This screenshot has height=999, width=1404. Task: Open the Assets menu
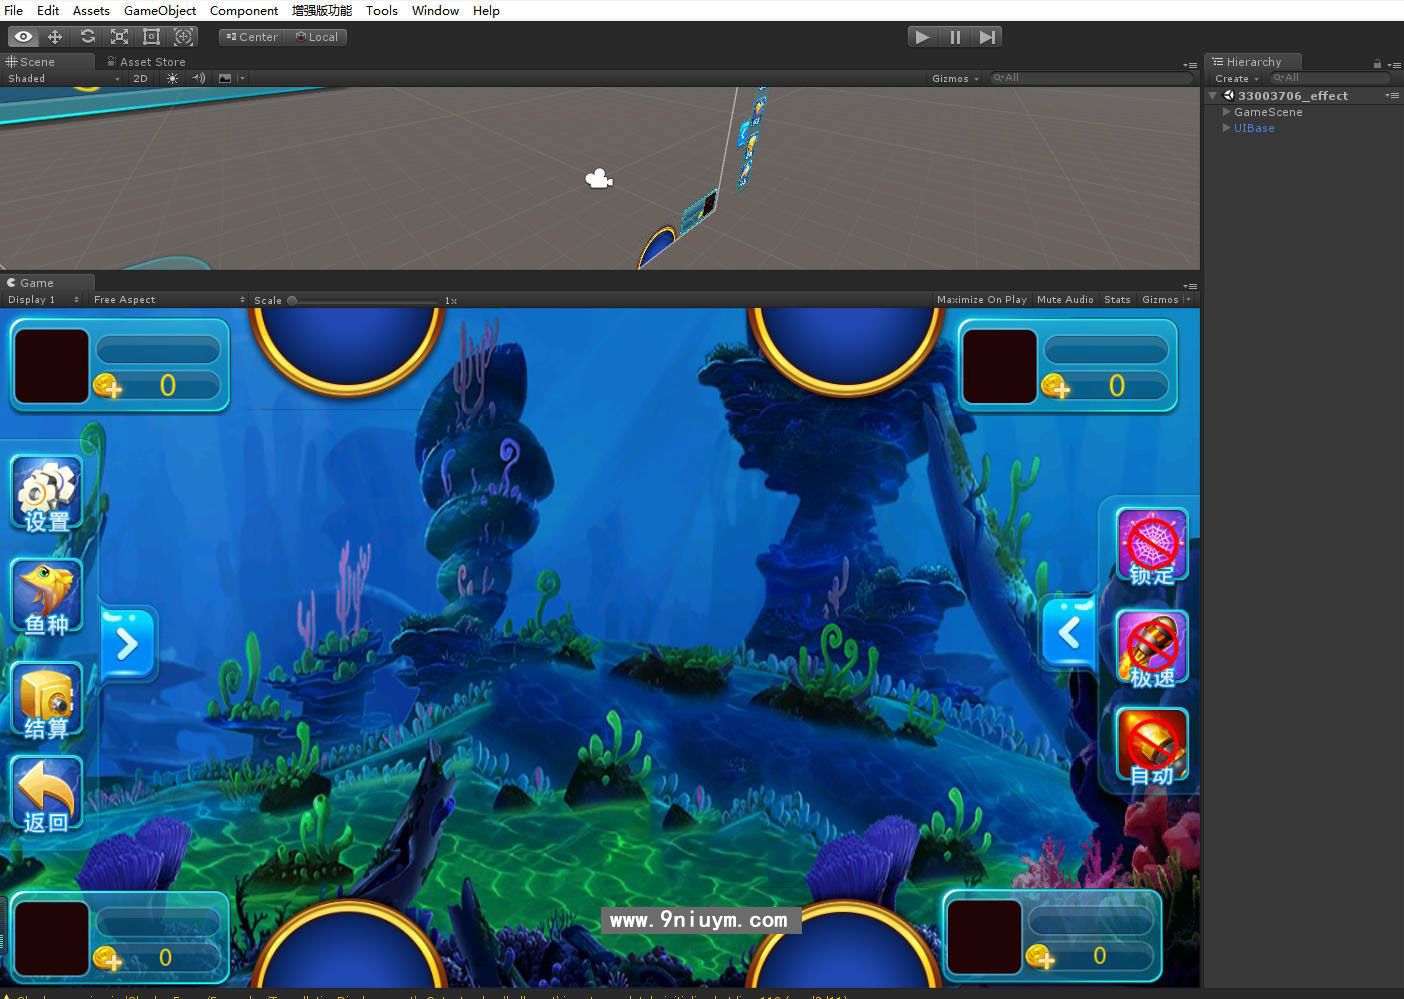pyautogui.click(x=91, y=10)
